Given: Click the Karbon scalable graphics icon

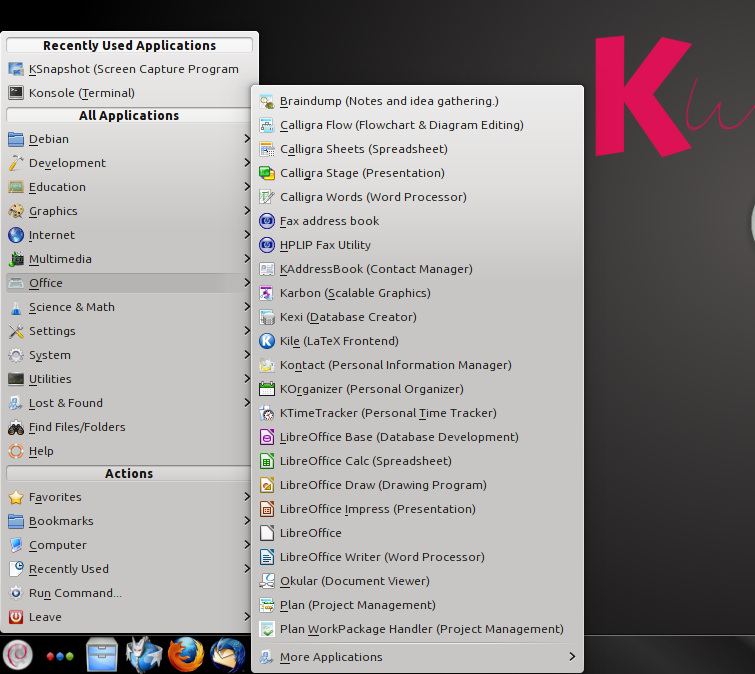Looking at the screenshot, I should [267, 293].
